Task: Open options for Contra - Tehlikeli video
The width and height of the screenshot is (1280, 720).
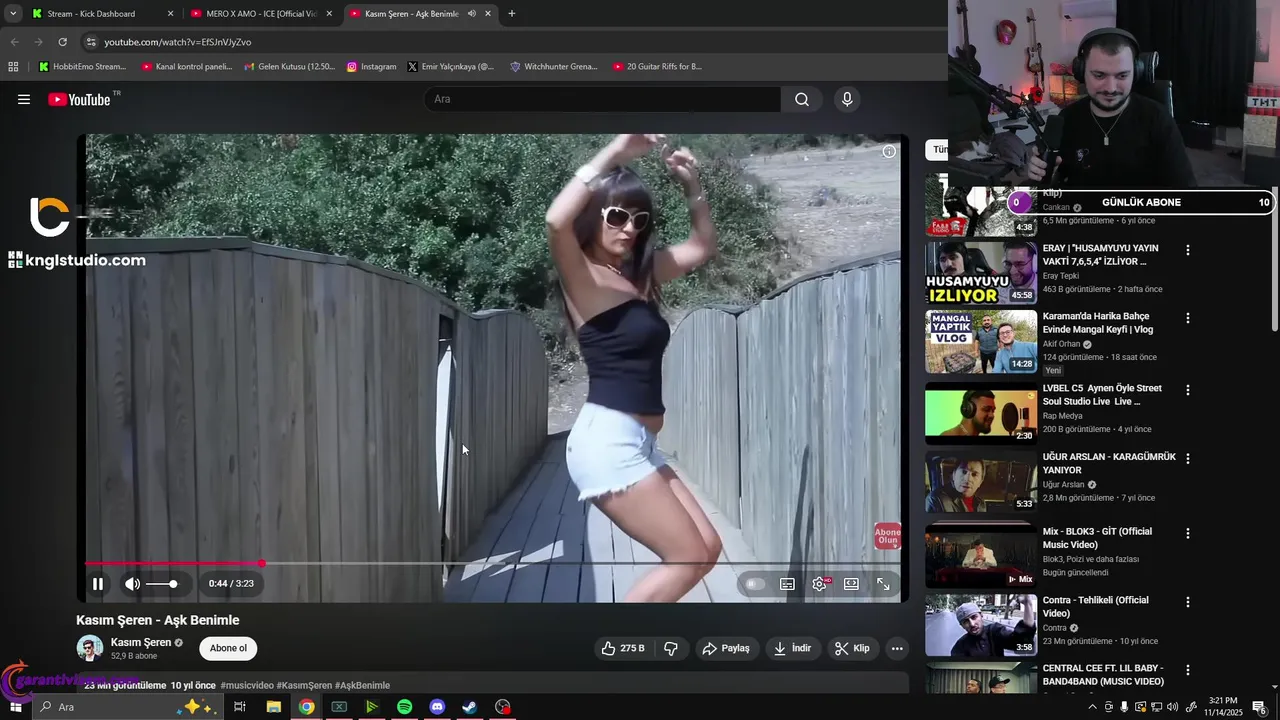Action: [x=1188, y=602]
